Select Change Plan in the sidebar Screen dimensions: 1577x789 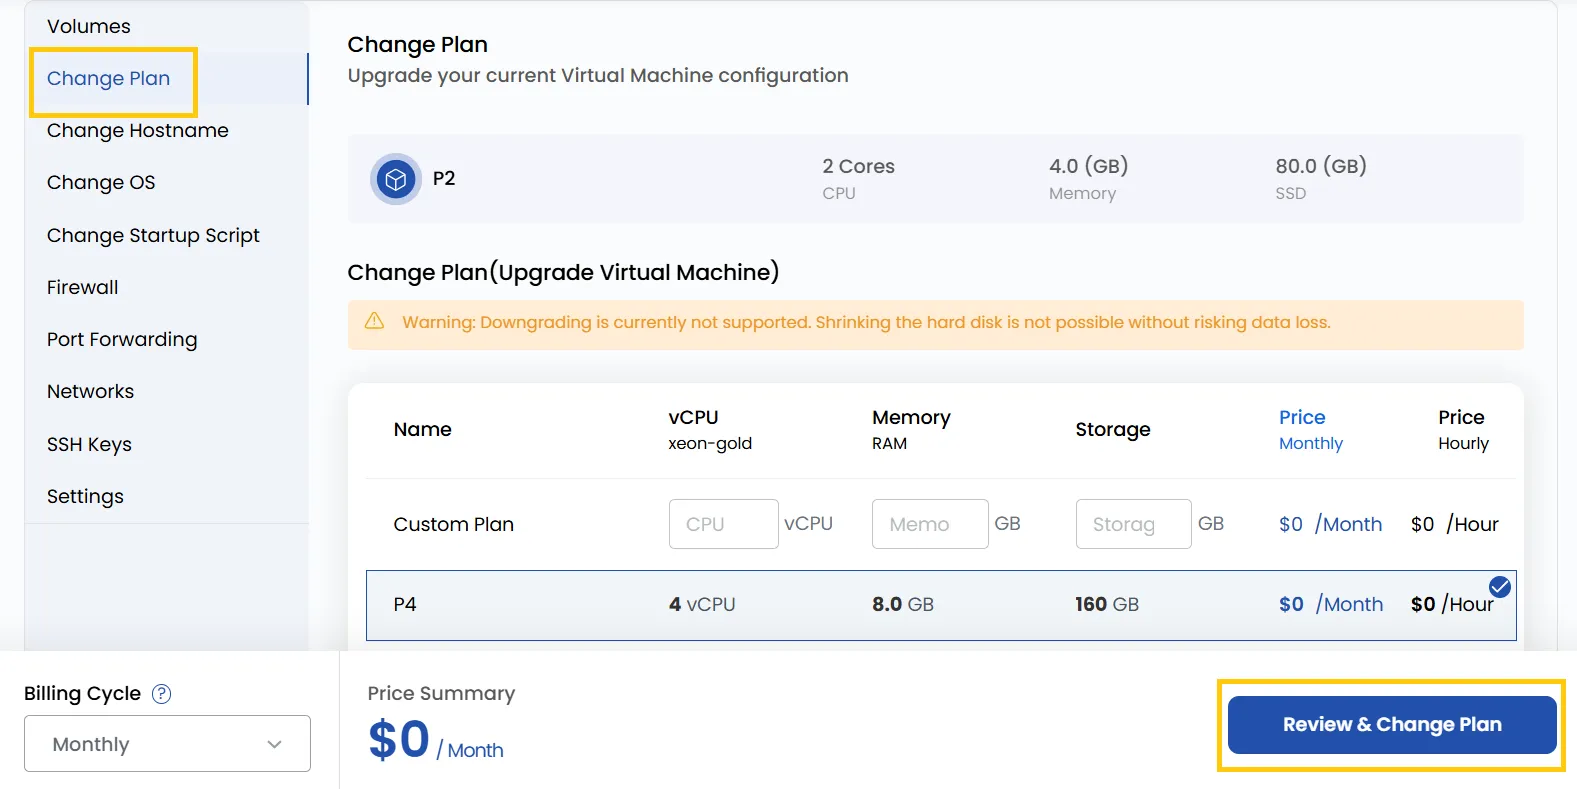coord(108,78)
